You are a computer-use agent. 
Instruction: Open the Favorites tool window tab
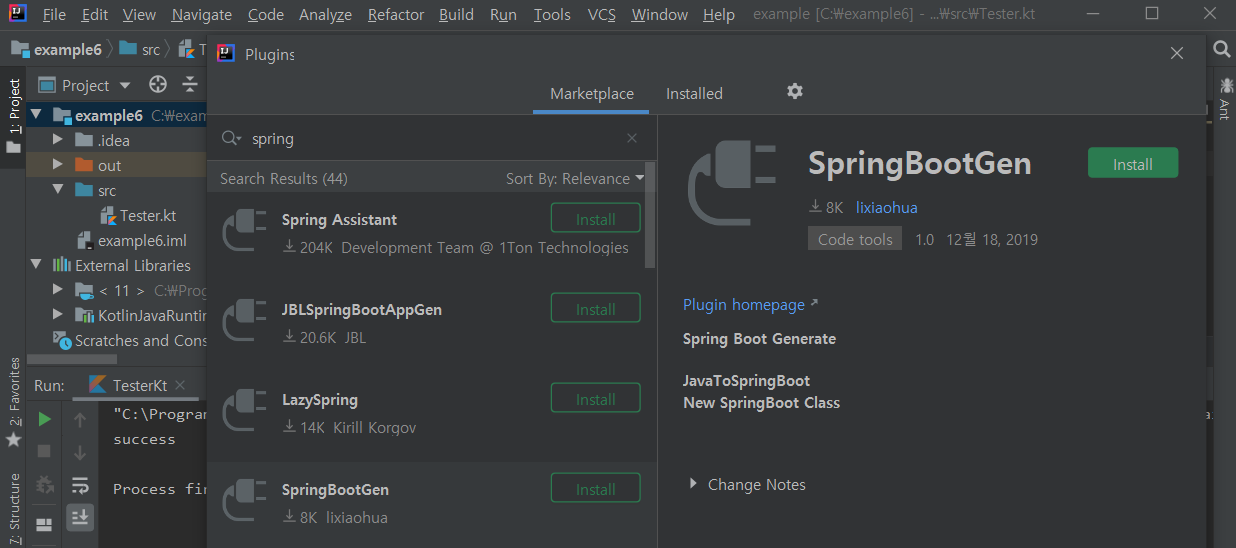click(14, 401)
